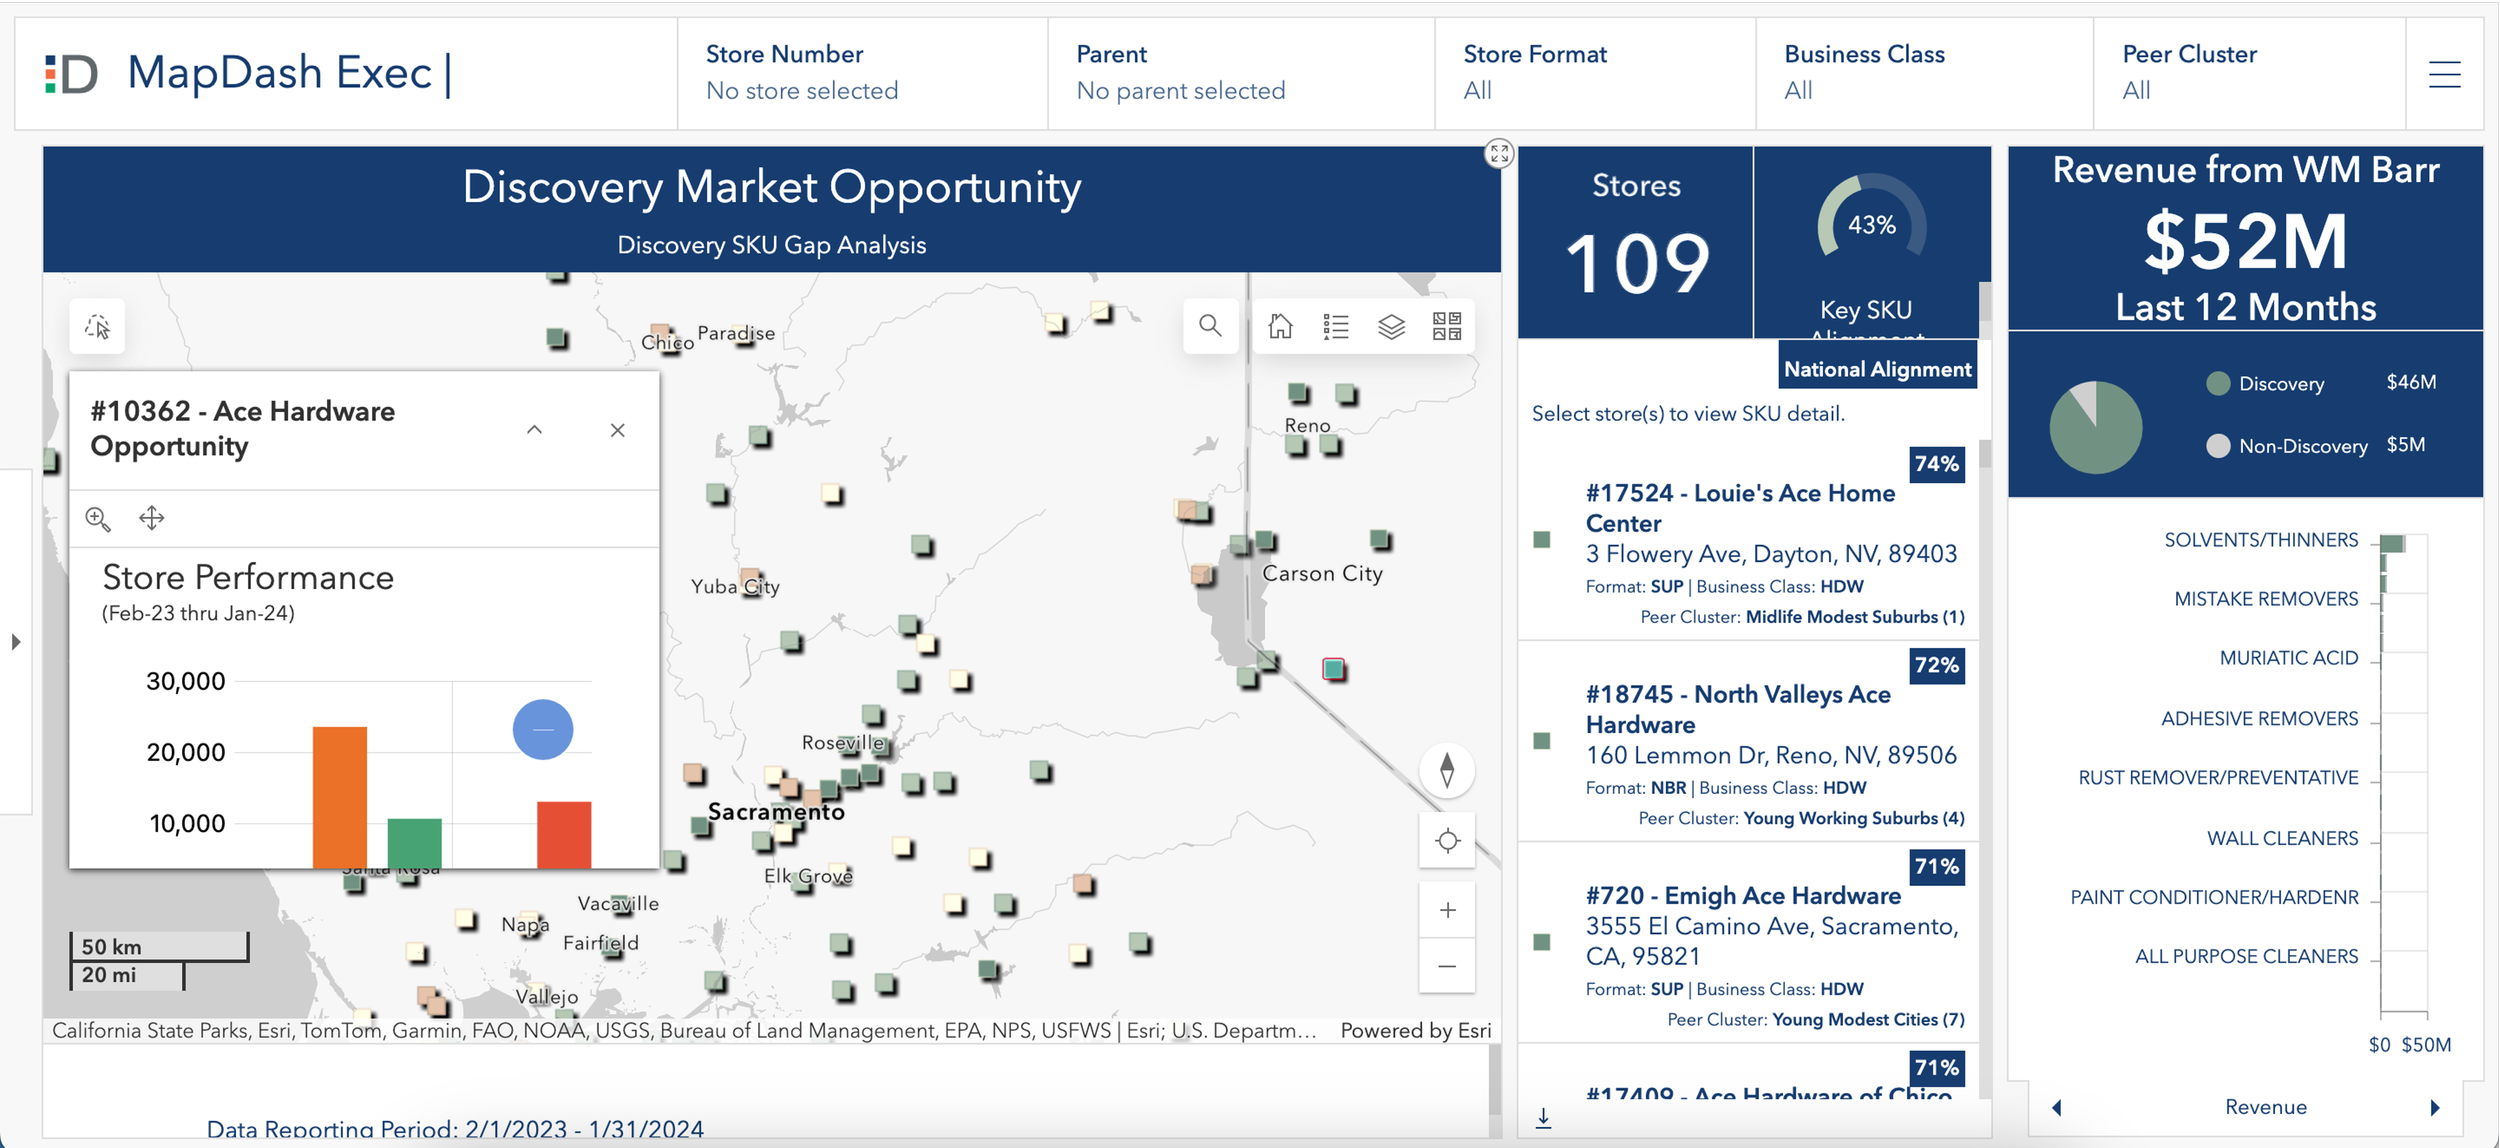Click the compass north reset button
This screenshot has width=2500, height=1148.
[1446, 770]
